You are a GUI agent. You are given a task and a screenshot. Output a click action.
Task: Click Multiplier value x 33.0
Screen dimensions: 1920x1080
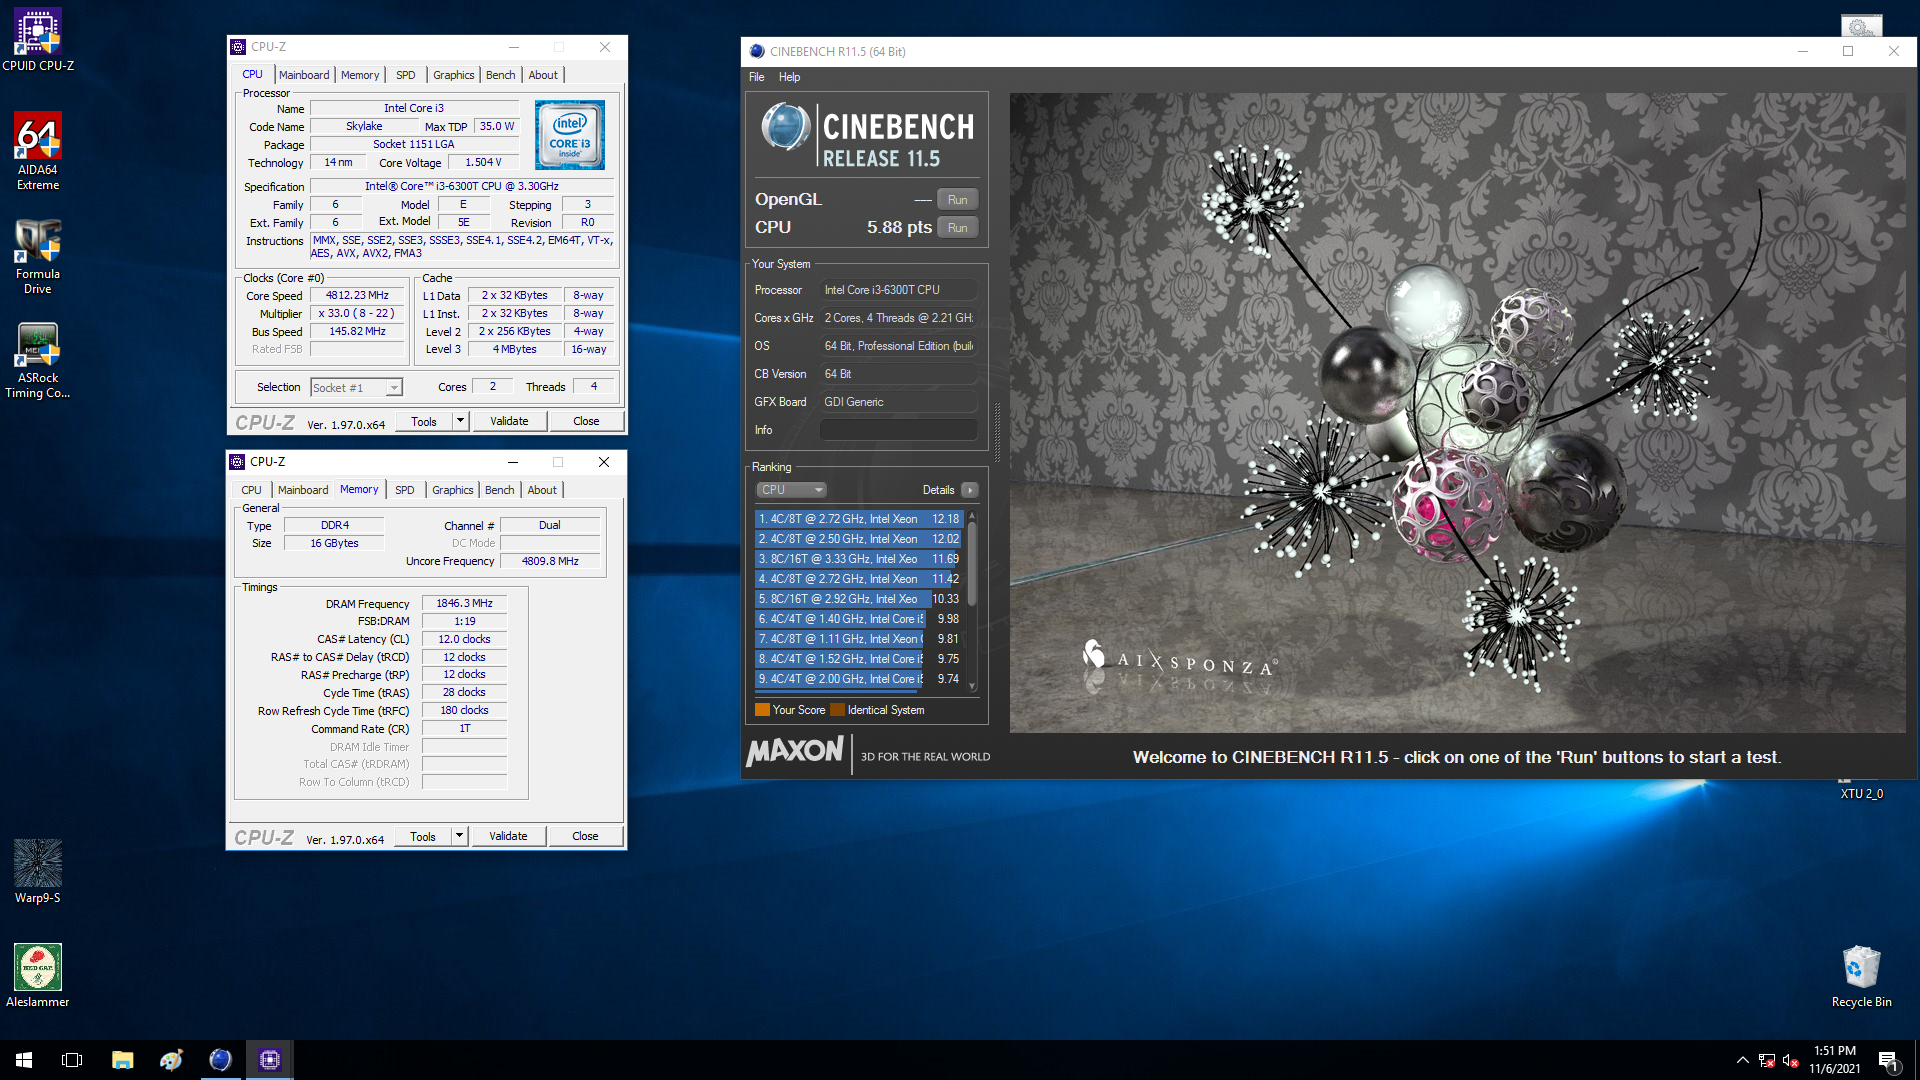[x=357, y=314]
